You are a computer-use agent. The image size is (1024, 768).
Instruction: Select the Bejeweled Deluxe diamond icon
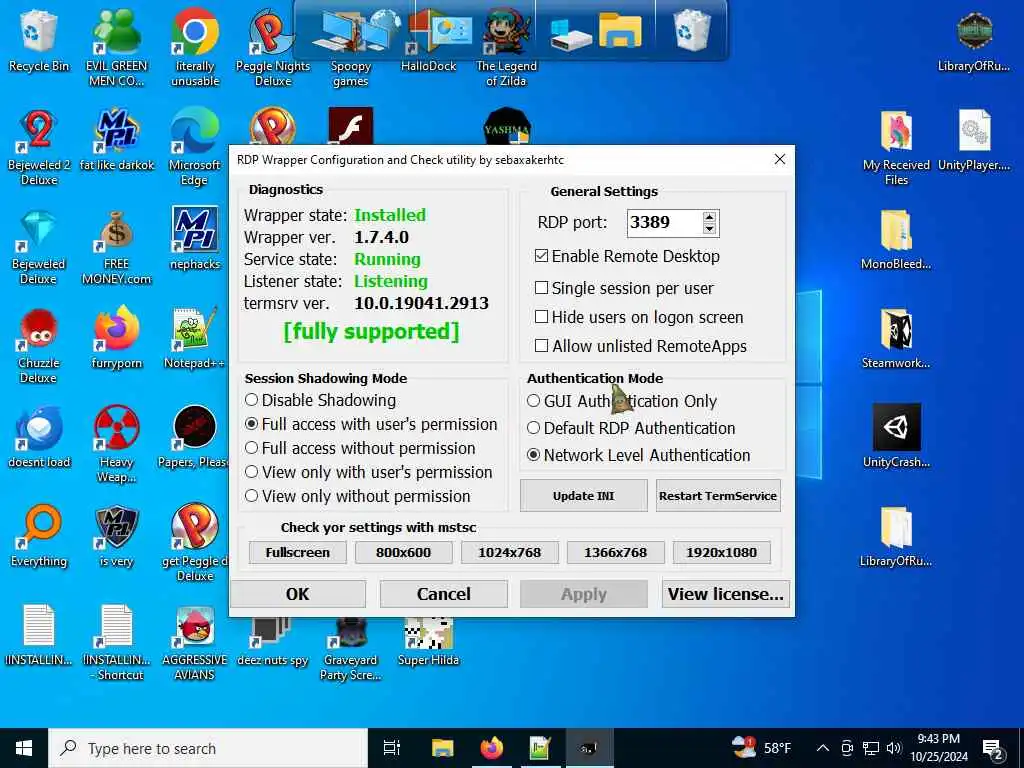tap(39, 246)
